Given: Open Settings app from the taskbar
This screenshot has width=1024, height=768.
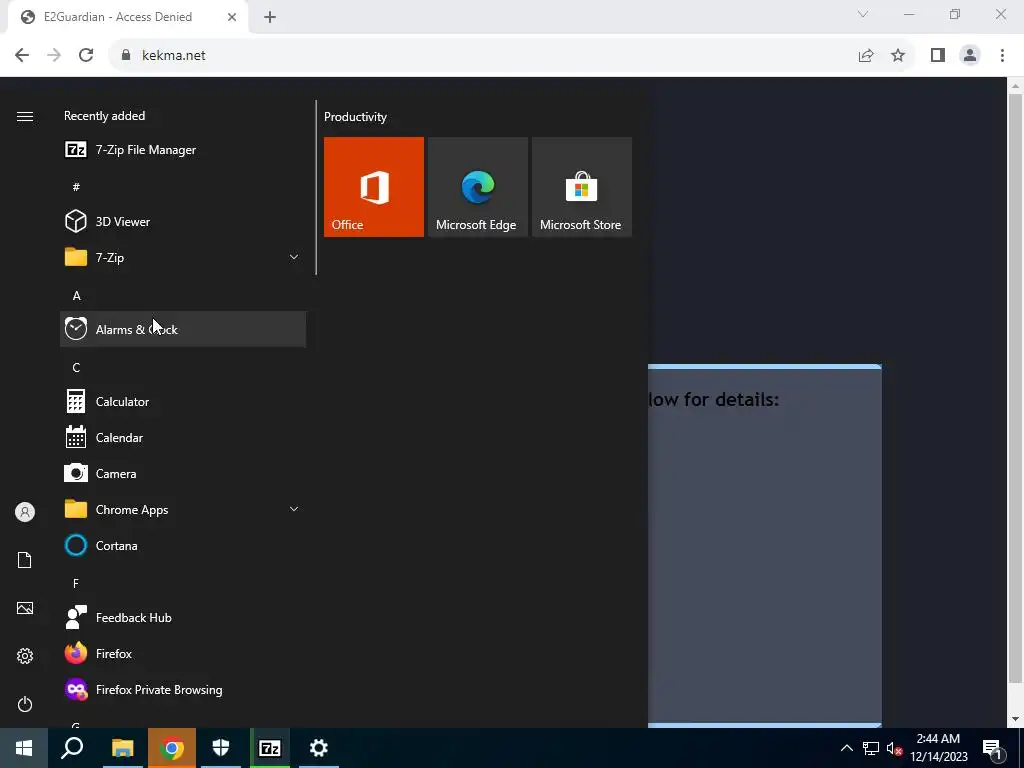Looking at the screenshot, I should tap(319, 748).
